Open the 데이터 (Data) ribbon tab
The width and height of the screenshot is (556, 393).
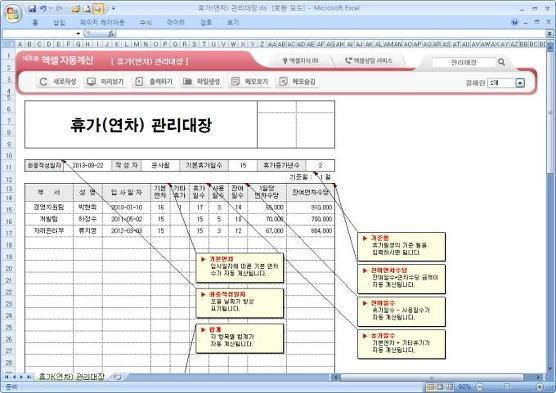tap(176, 22)
